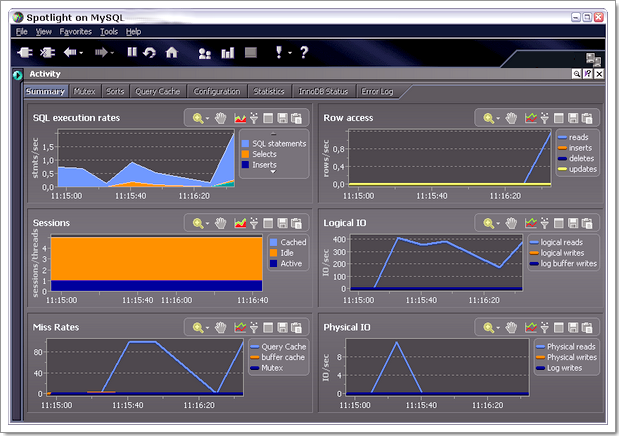
Task: Open the bar chart icon in toolbar
Action: pos(228,53)
